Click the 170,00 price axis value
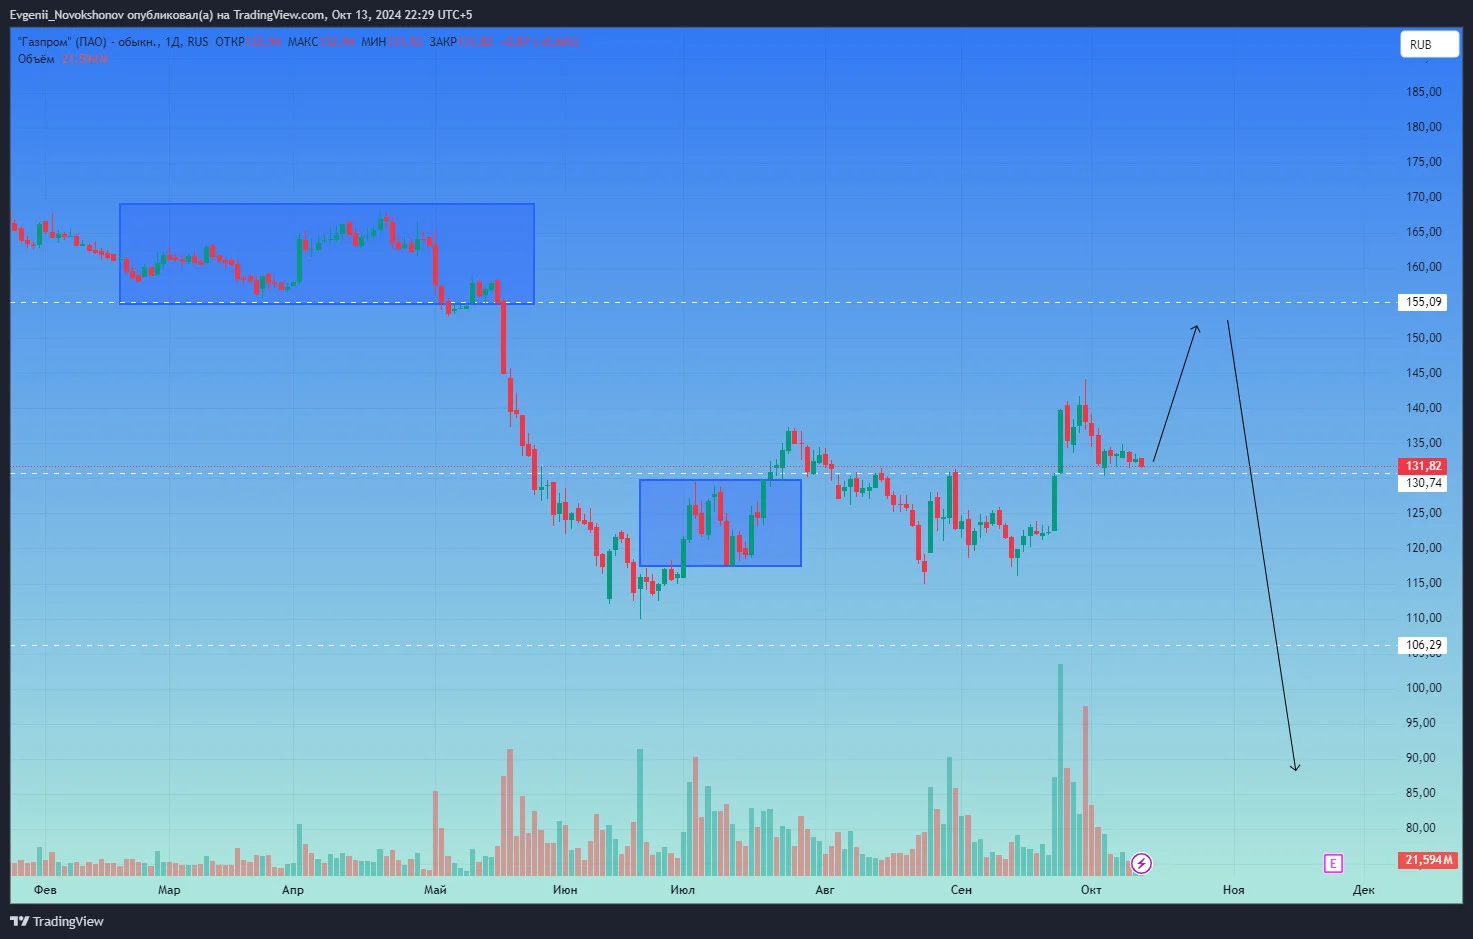The height and width of the screenshot is (939, 1473). pos(1424,197)
